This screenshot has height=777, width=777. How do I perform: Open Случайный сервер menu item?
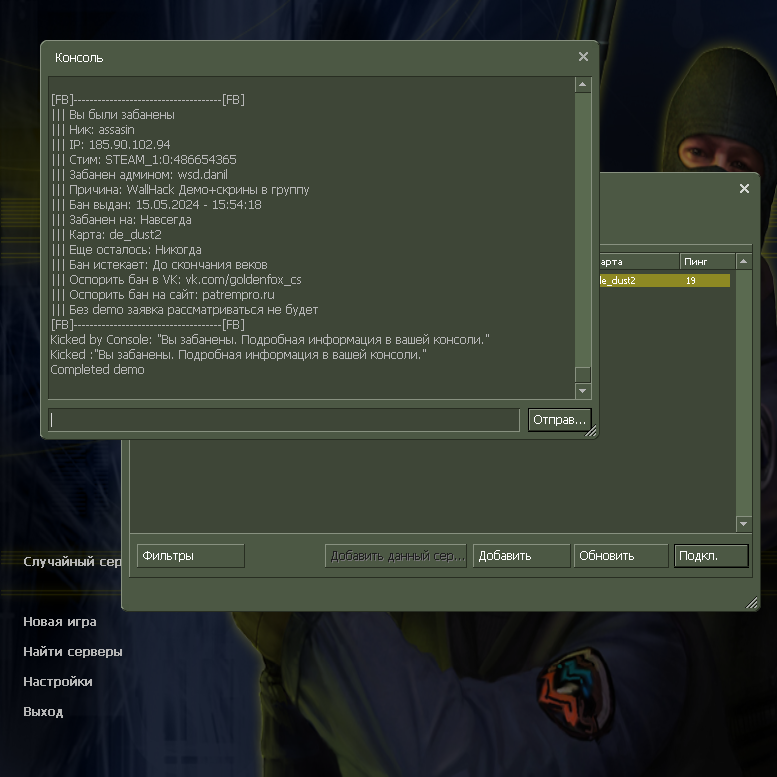72,561
